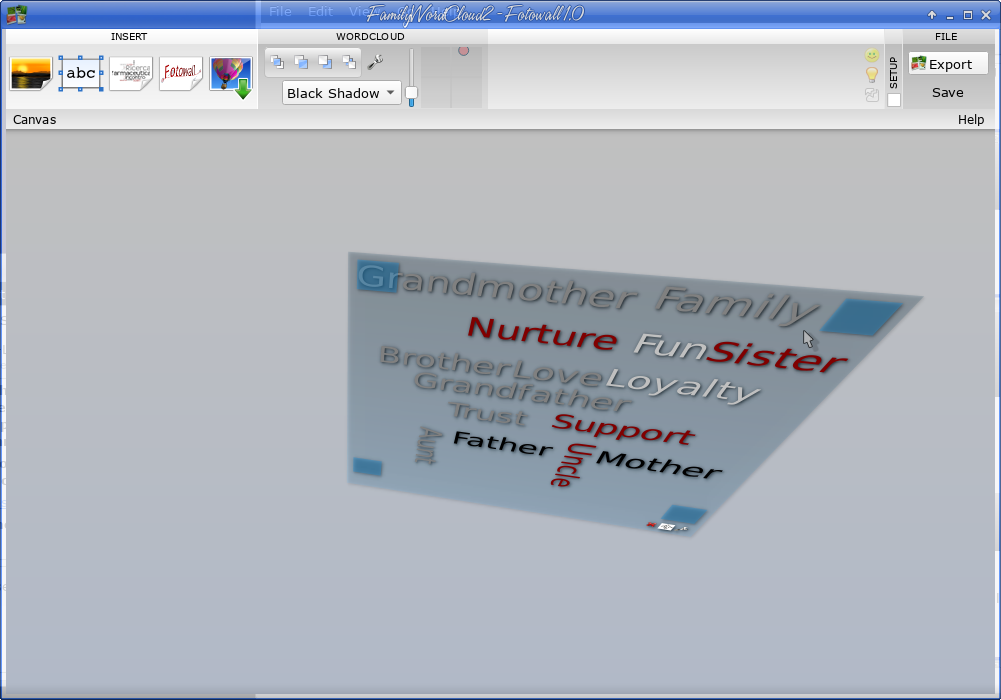Click the Export button
Viewport: 1001px width, 700px height.
[948, 64]
